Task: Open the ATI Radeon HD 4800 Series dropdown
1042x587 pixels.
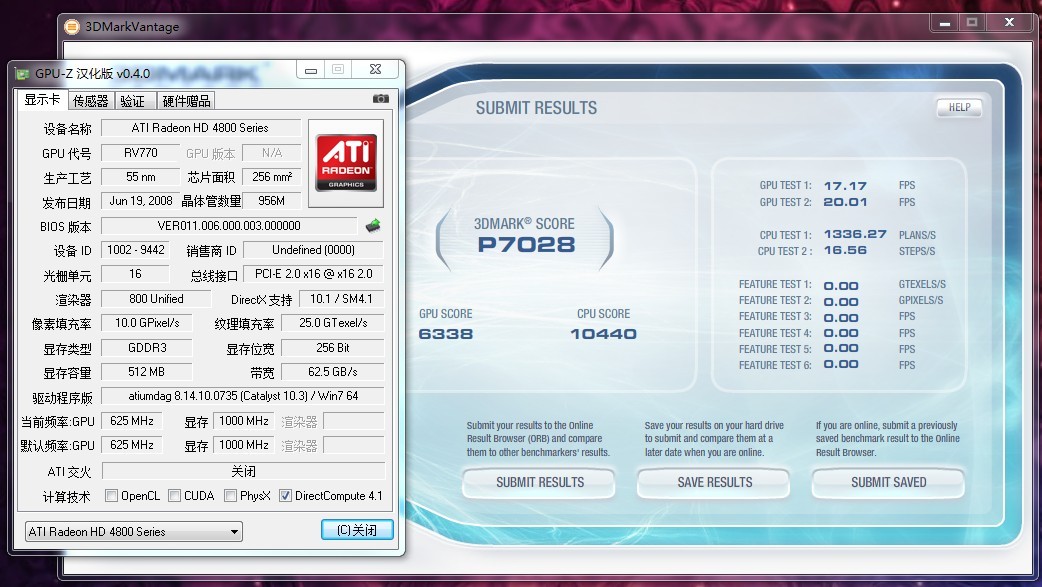Action: click(133, 531)
